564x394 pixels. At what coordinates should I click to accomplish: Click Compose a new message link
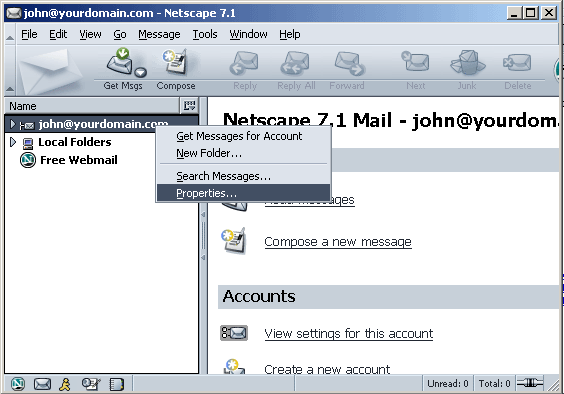(x=338, y=242)
